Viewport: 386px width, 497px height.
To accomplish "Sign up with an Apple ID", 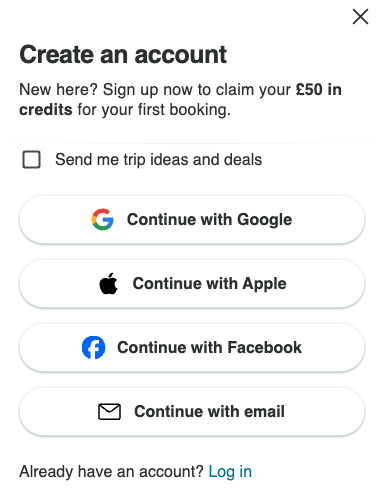I will (192, 284).
